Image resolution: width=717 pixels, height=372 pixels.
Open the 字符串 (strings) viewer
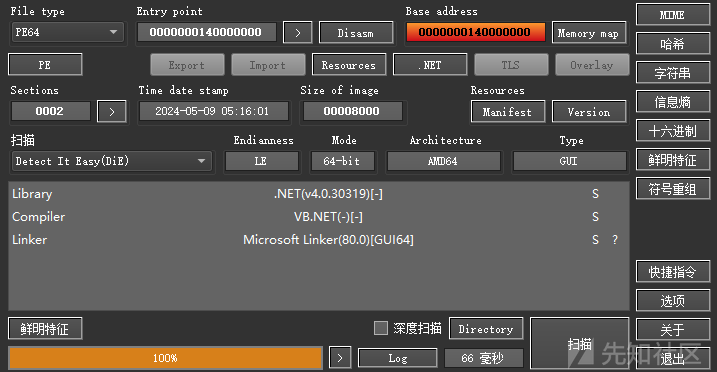click(x=673, y=73)
